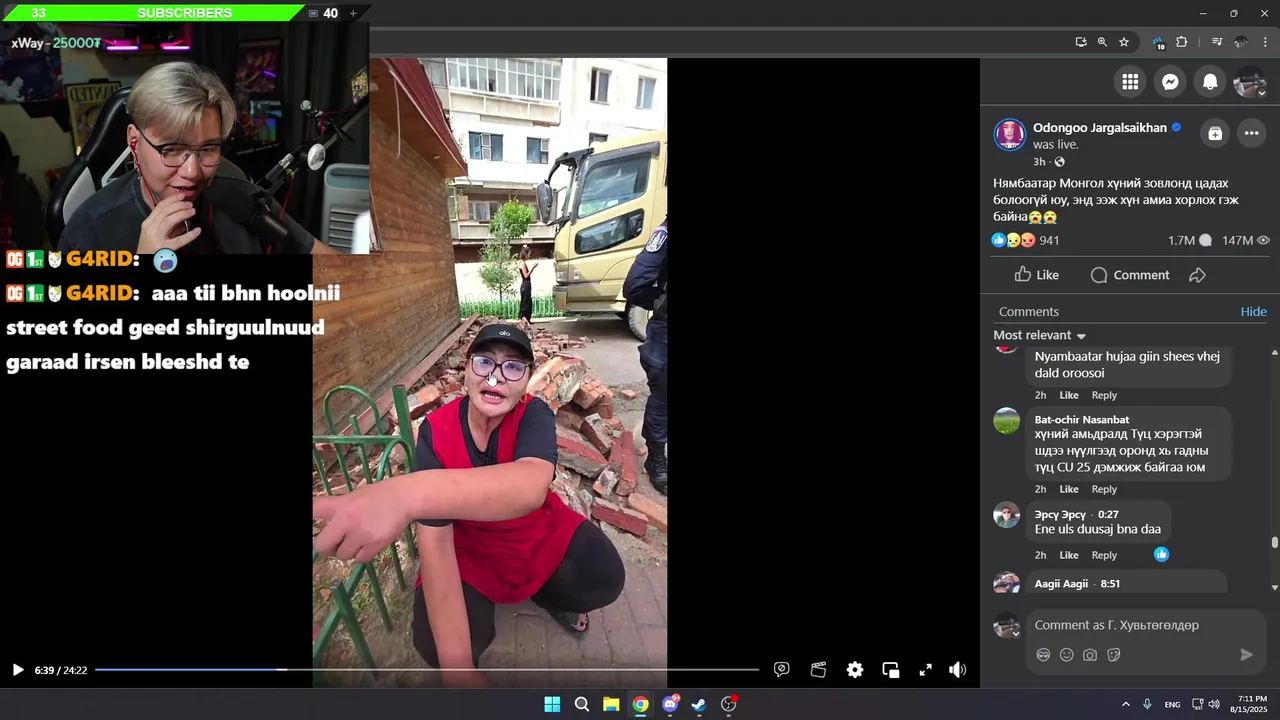Switch ENG input language indicator
This screenshot has height=720, width=1280.
coord(1172,704)
